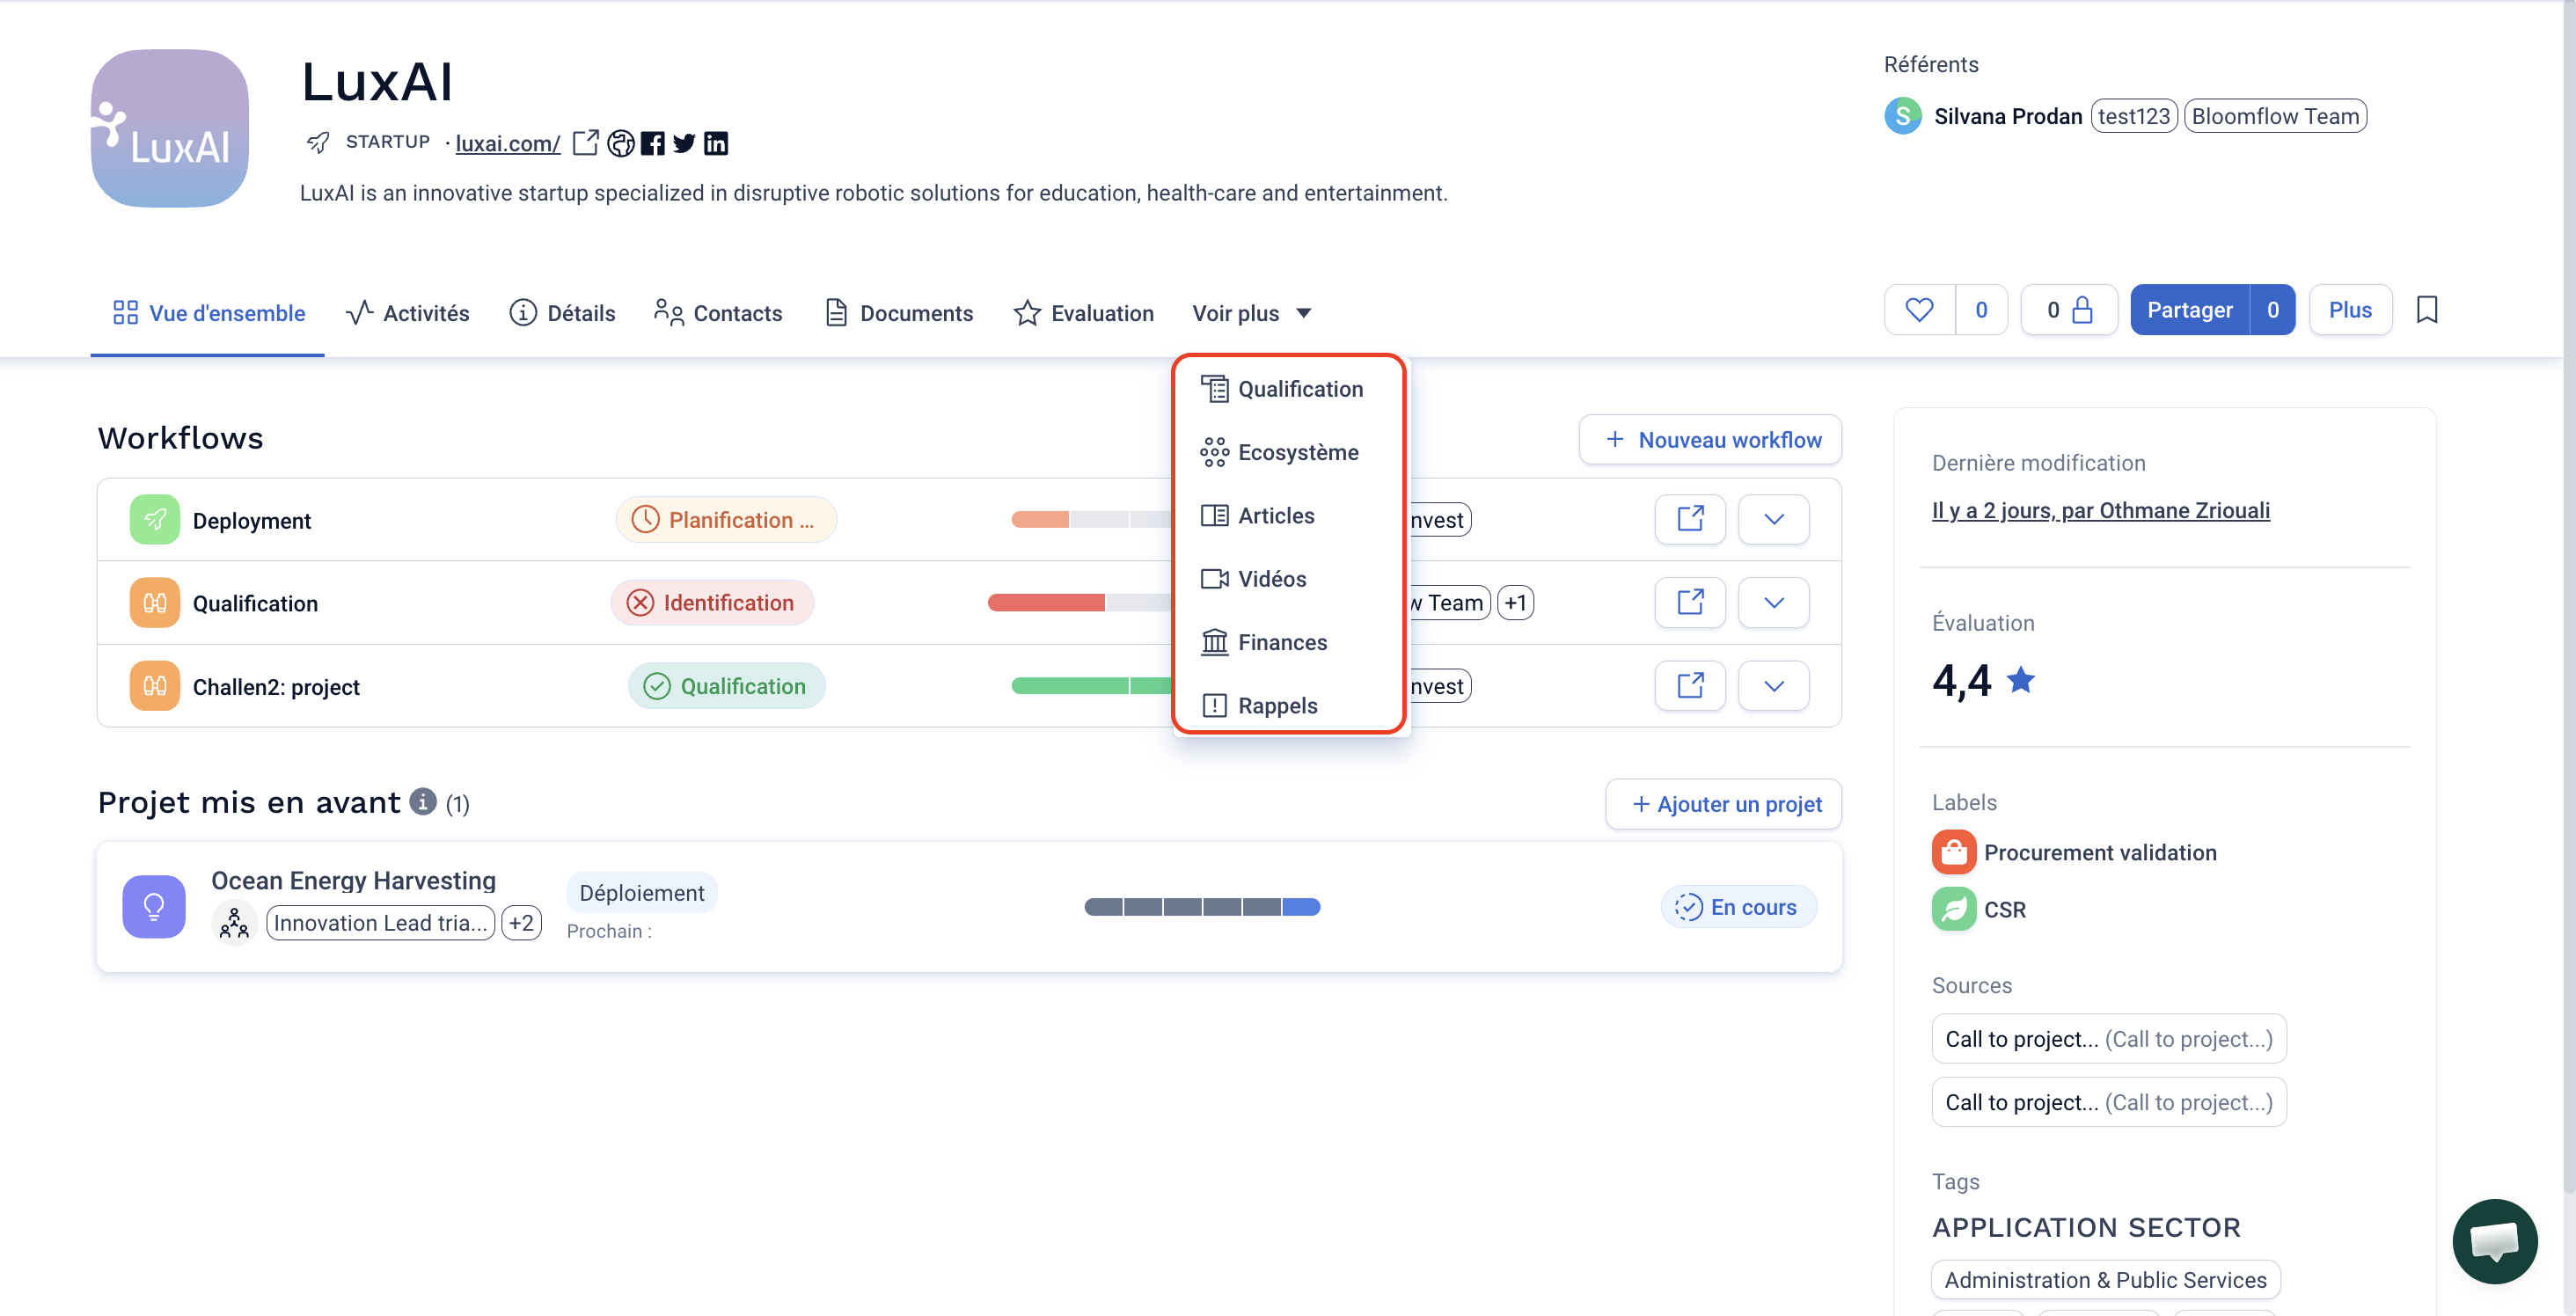Open the chat support bubble
Screen dimensions: 2576x1316
pyautogui.click(x=2494, y=1241)
